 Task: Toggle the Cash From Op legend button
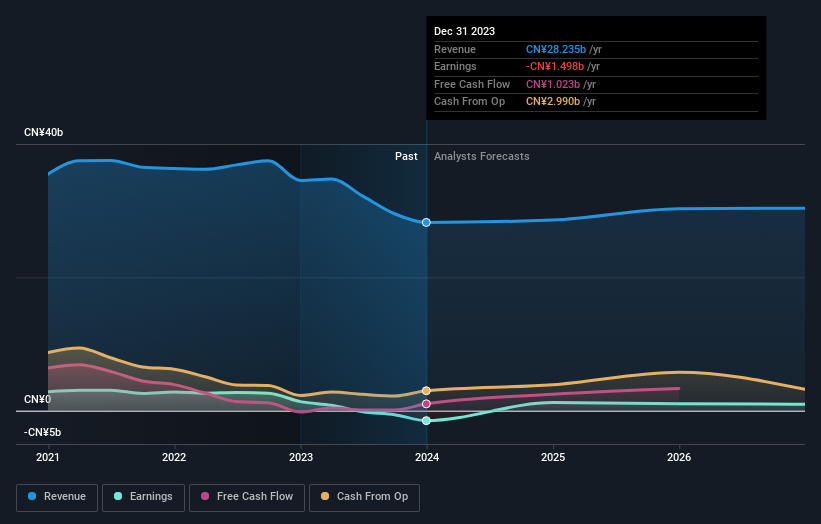[x=364, y=497]
